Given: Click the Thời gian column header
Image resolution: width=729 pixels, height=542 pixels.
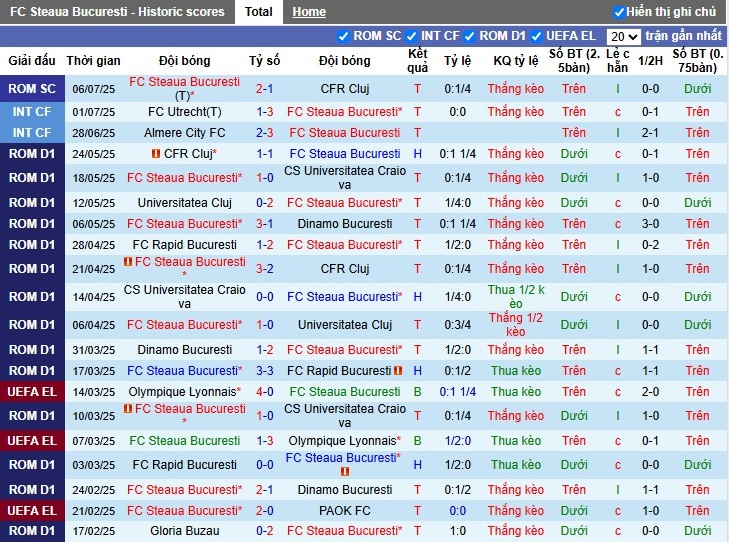Looking at the screenshot, I should point(93,60).
